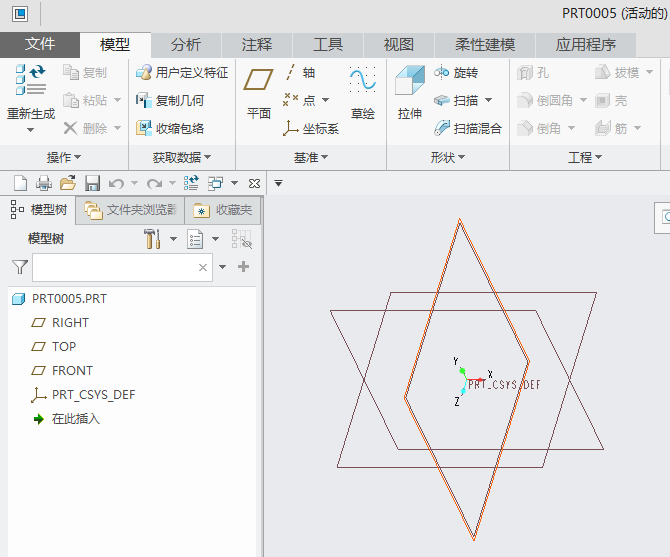Switch to the 分析 ribbon tab
Image resolution: width=670 pixels, height=557 pixels.
click(185, 45)
